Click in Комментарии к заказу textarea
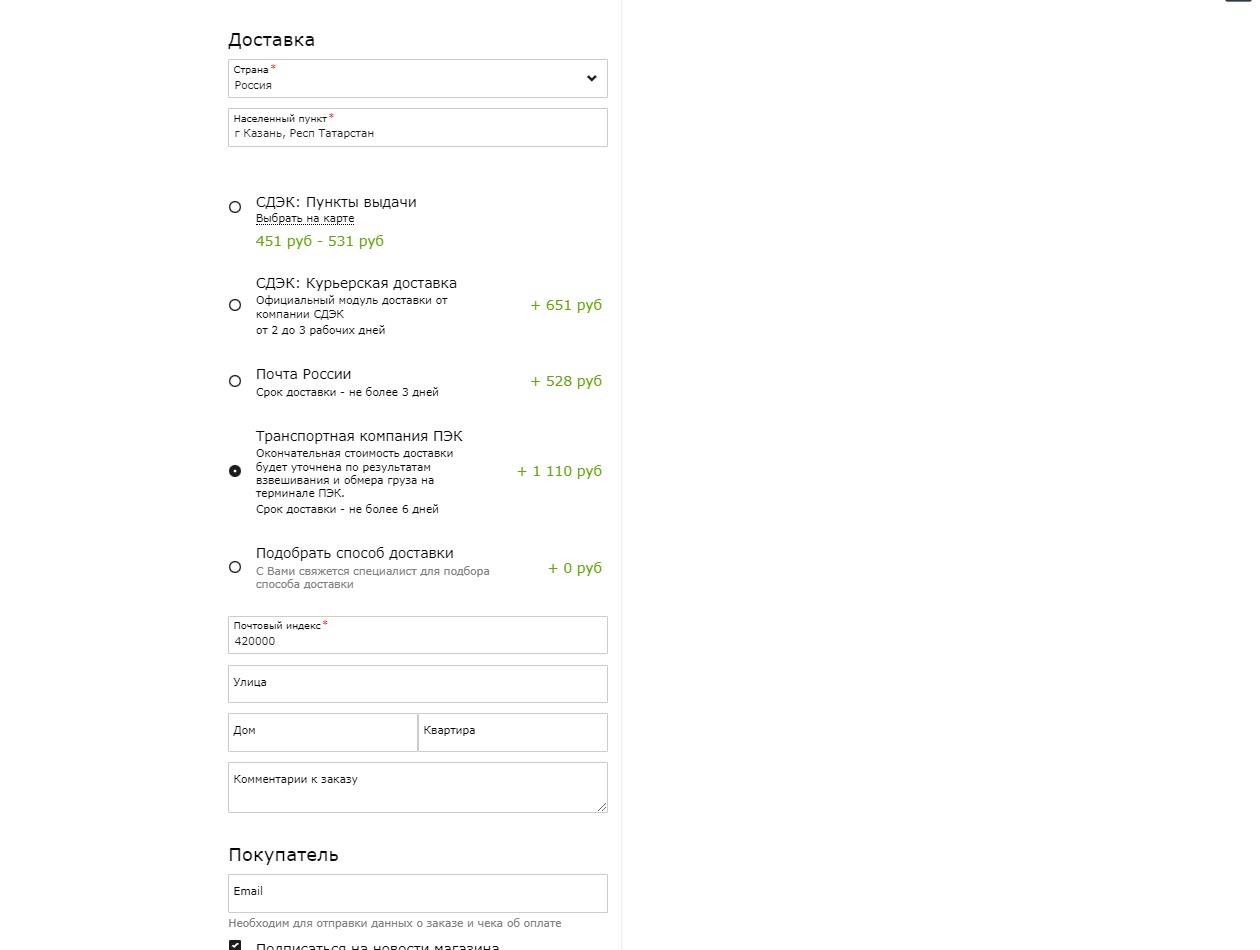Screen dimensions: 1260x950 click(417, 787)
